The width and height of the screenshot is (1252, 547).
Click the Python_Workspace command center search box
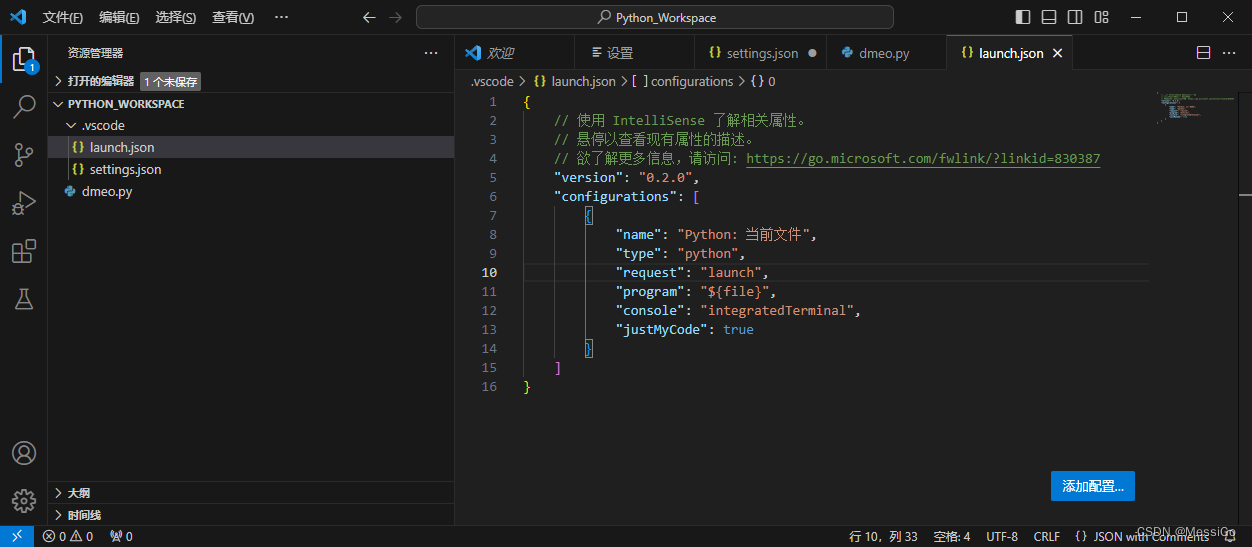click(655, 17)
